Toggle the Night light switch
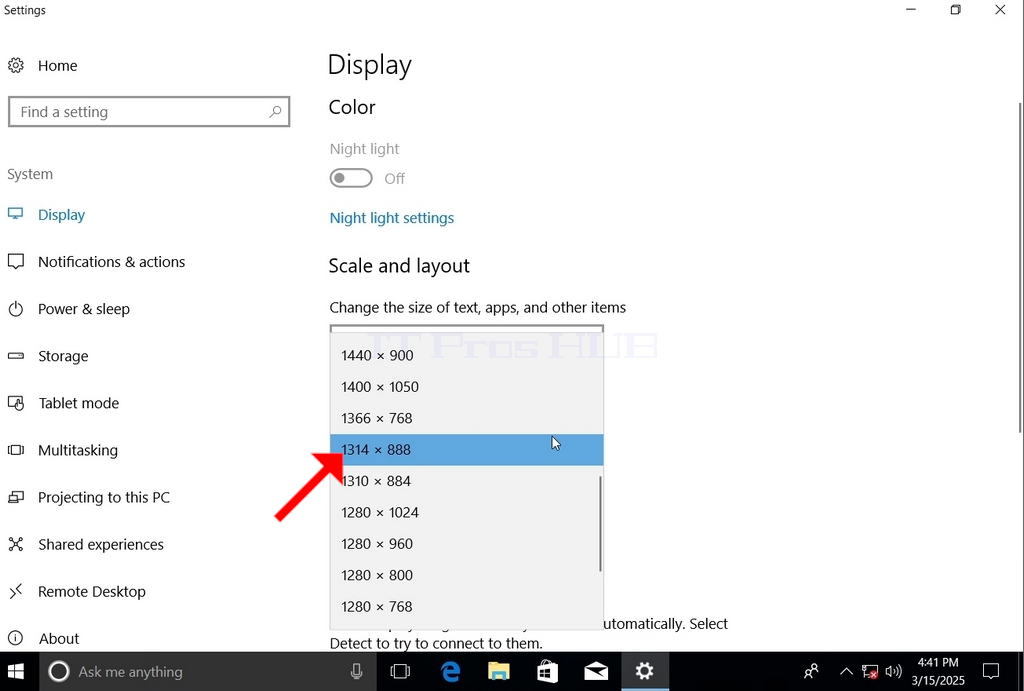Image resolution: width=1024 pixels, height=691 pixels. [351, 178]
